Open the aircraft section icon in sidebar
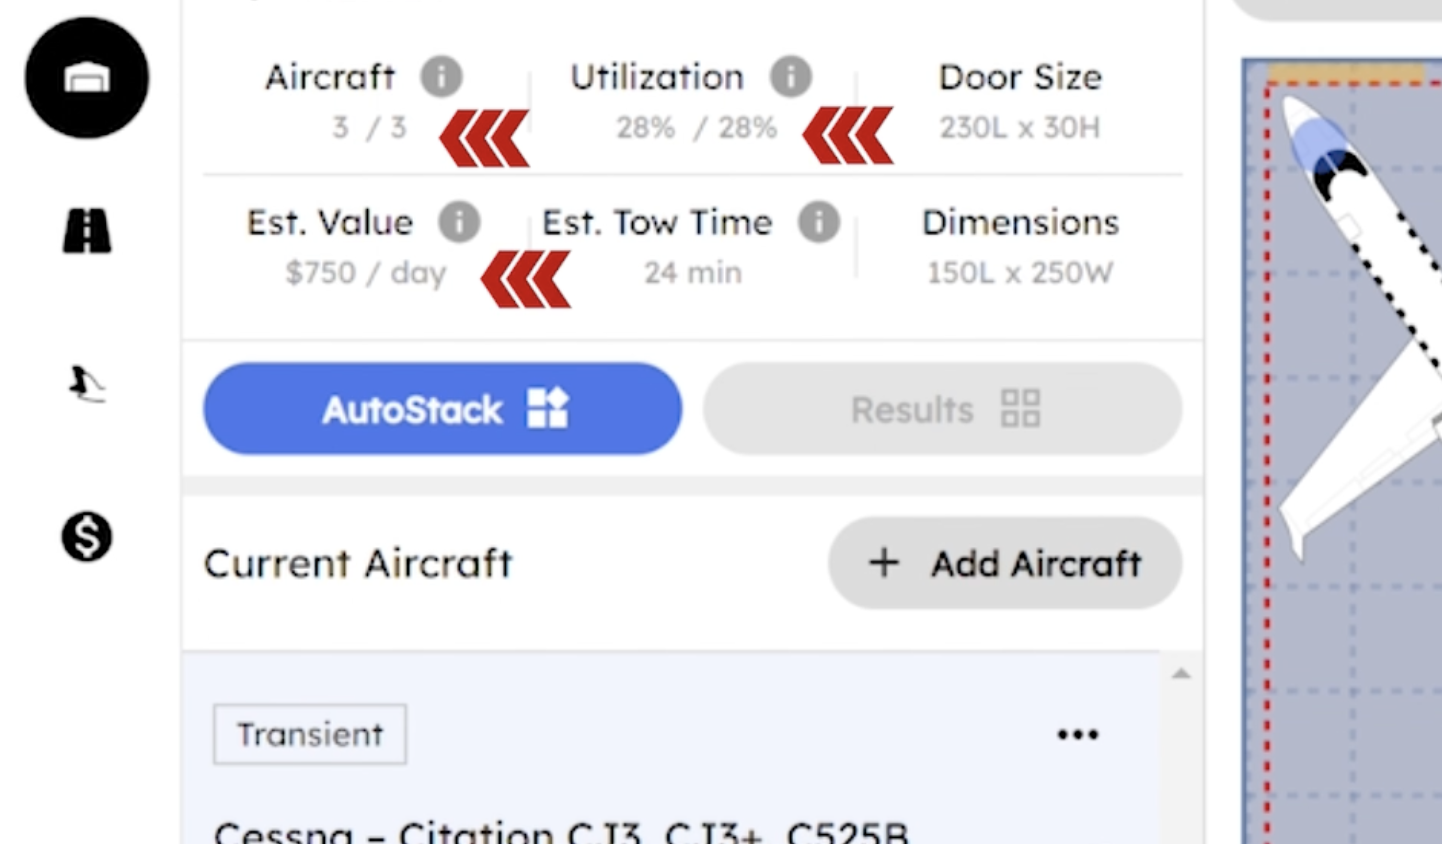This screenshot has width=1442, height=844. [x=87, y=384]
